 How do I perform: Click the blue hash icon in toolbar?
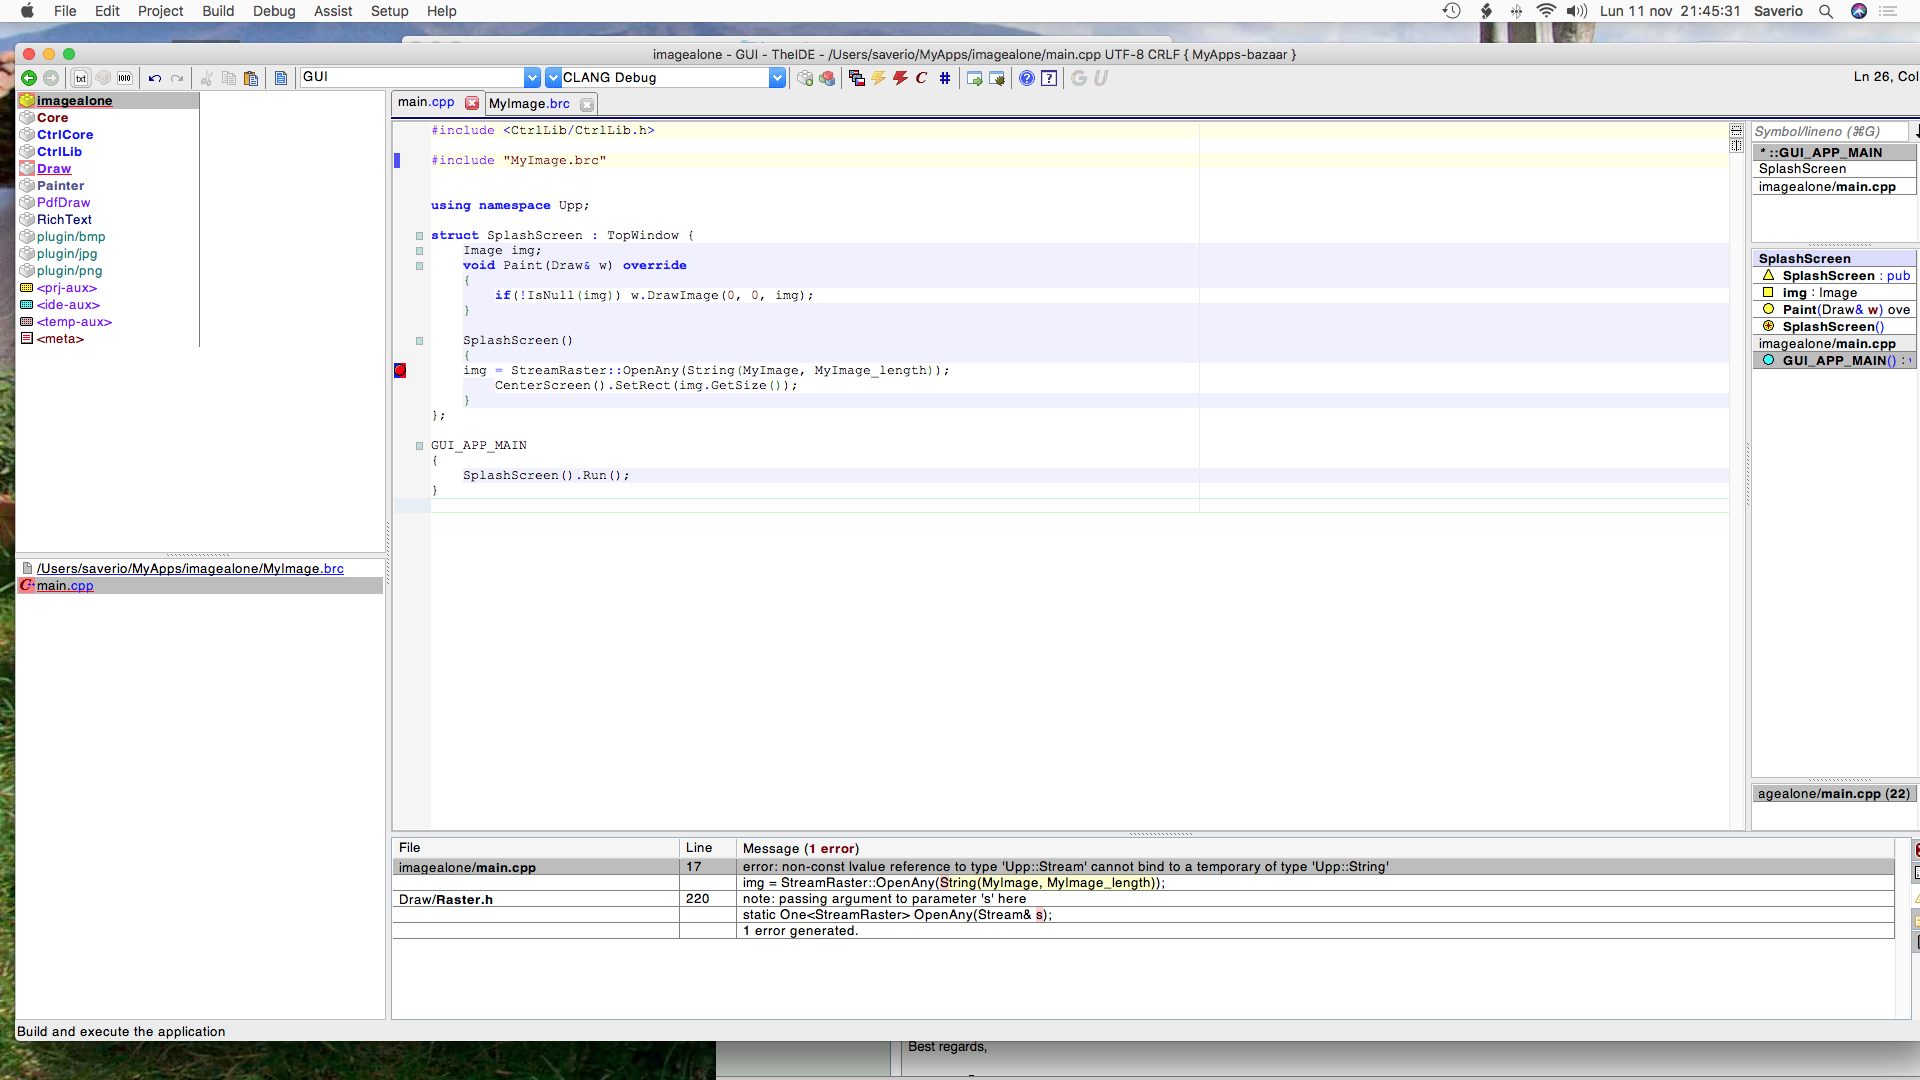tap(945, 78)
